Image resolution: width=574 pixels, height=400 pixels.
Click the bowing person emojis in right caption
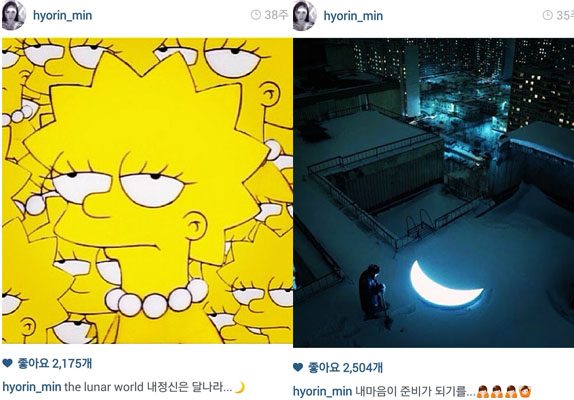[504, 392]
